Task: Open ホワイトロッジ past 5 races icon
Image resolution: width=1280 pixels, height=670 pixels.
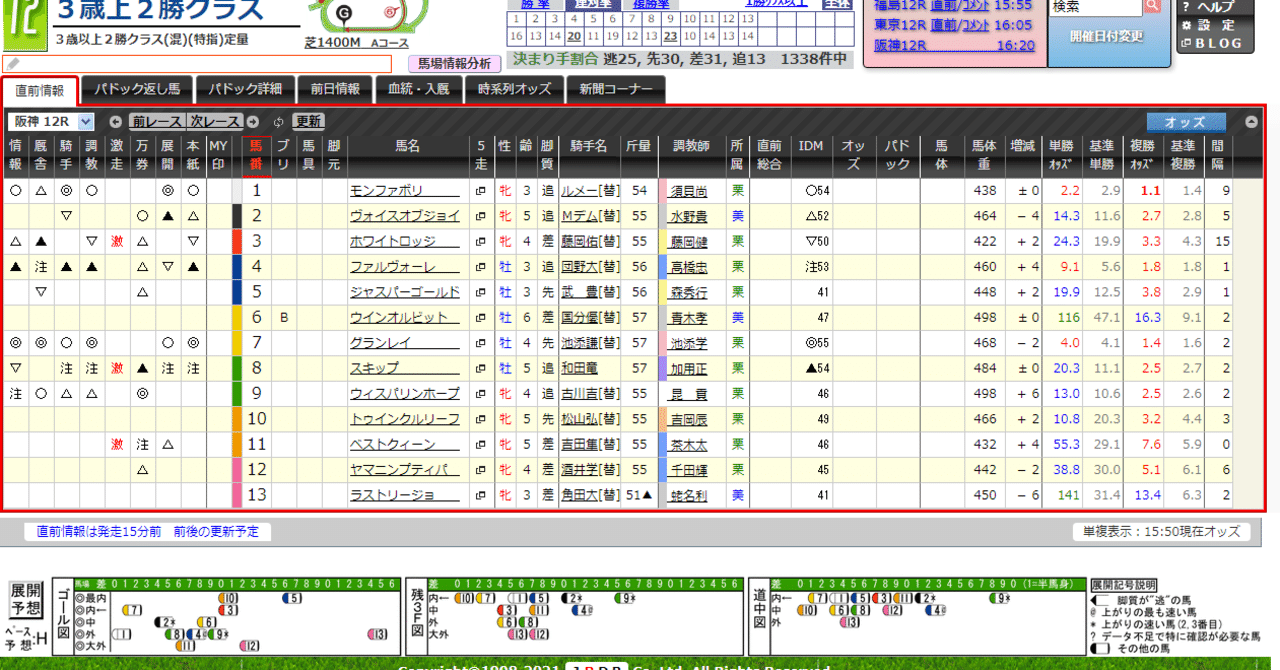Action: pyautogui.click(x=481, y=241)
